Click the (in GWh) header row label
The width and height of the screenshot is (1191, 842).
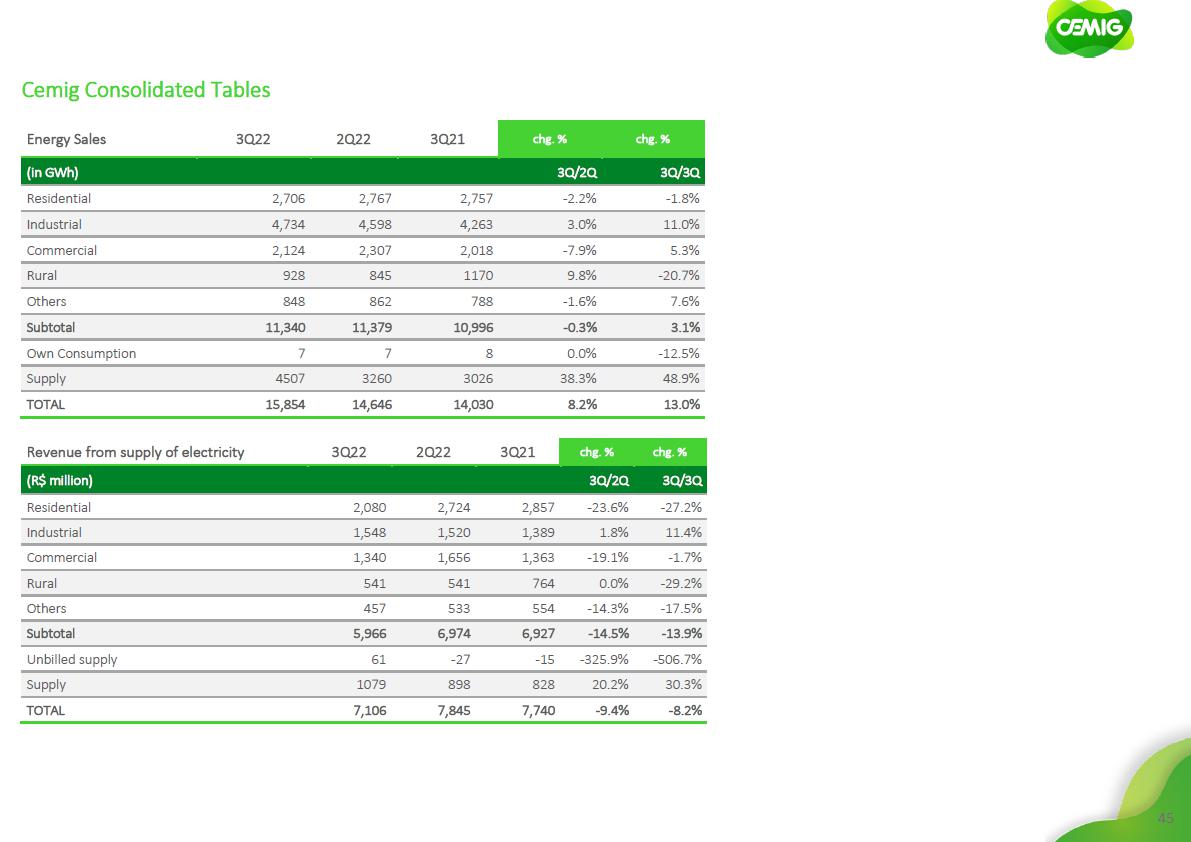(53, 173)
